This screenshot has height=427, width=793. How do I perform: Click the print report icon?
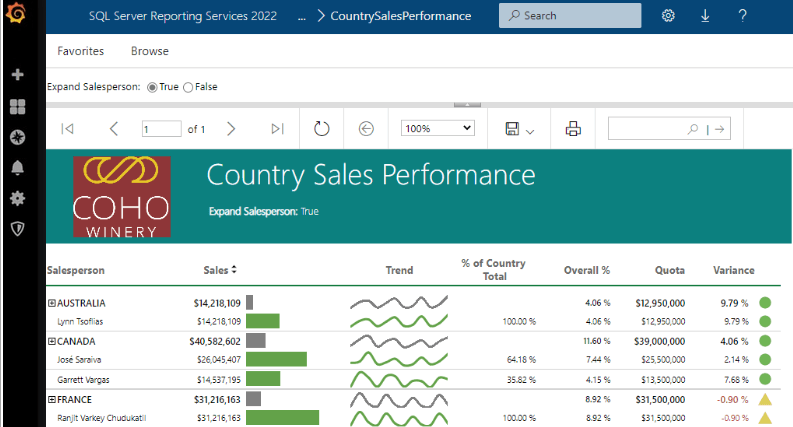(x=573, y=129)
